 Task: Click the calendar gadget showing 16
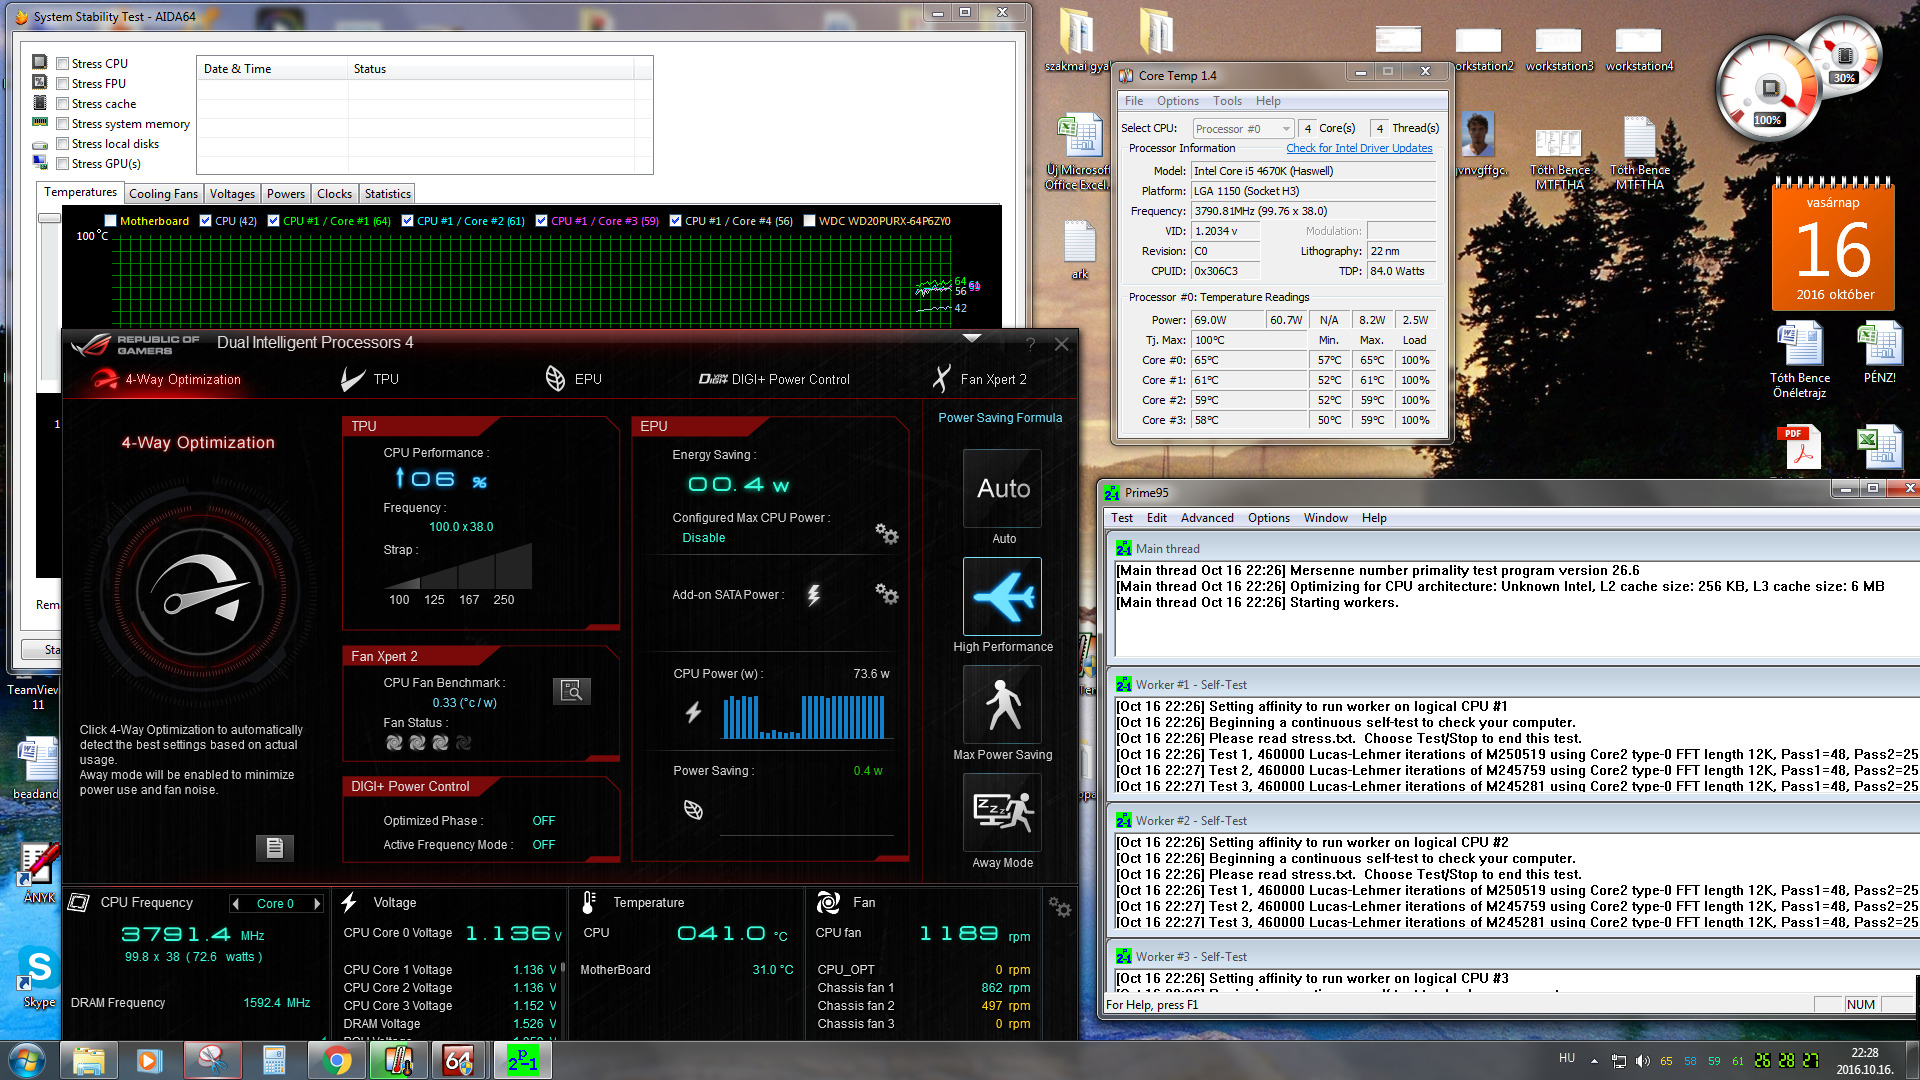(x=1833, y=243)
